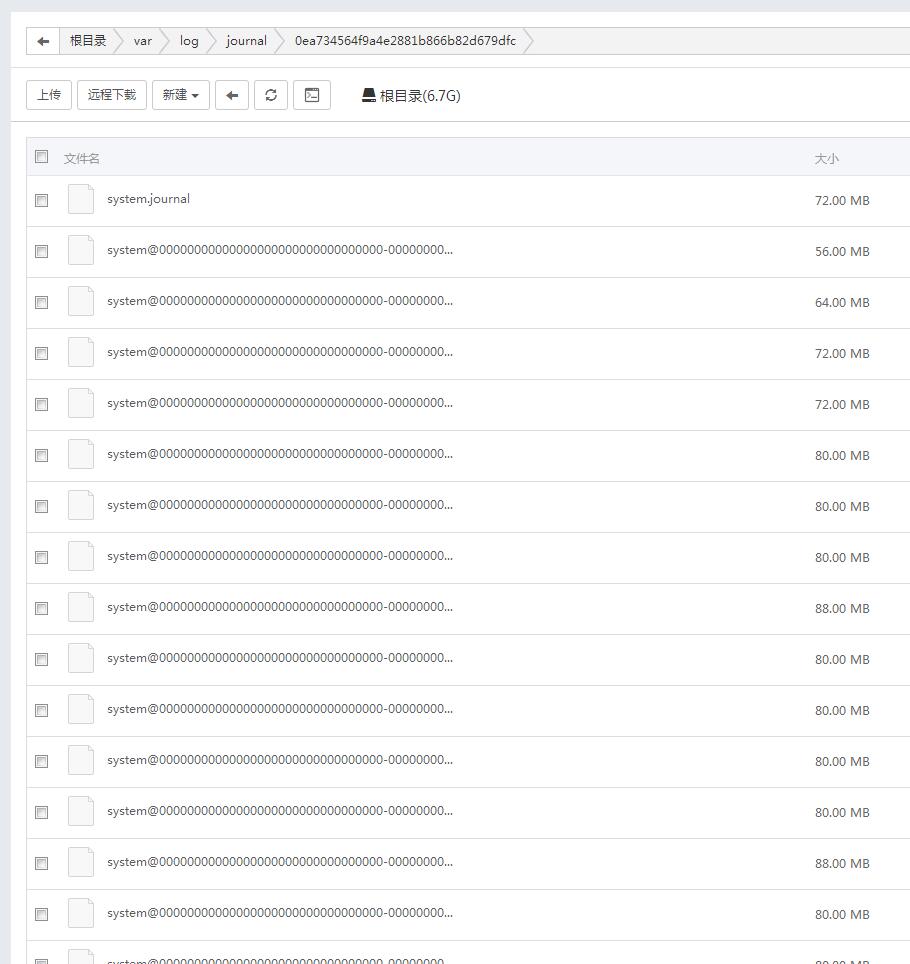The image size is (910, 964).
Task: Open the system.journal file name
Action: pos(148,199)
